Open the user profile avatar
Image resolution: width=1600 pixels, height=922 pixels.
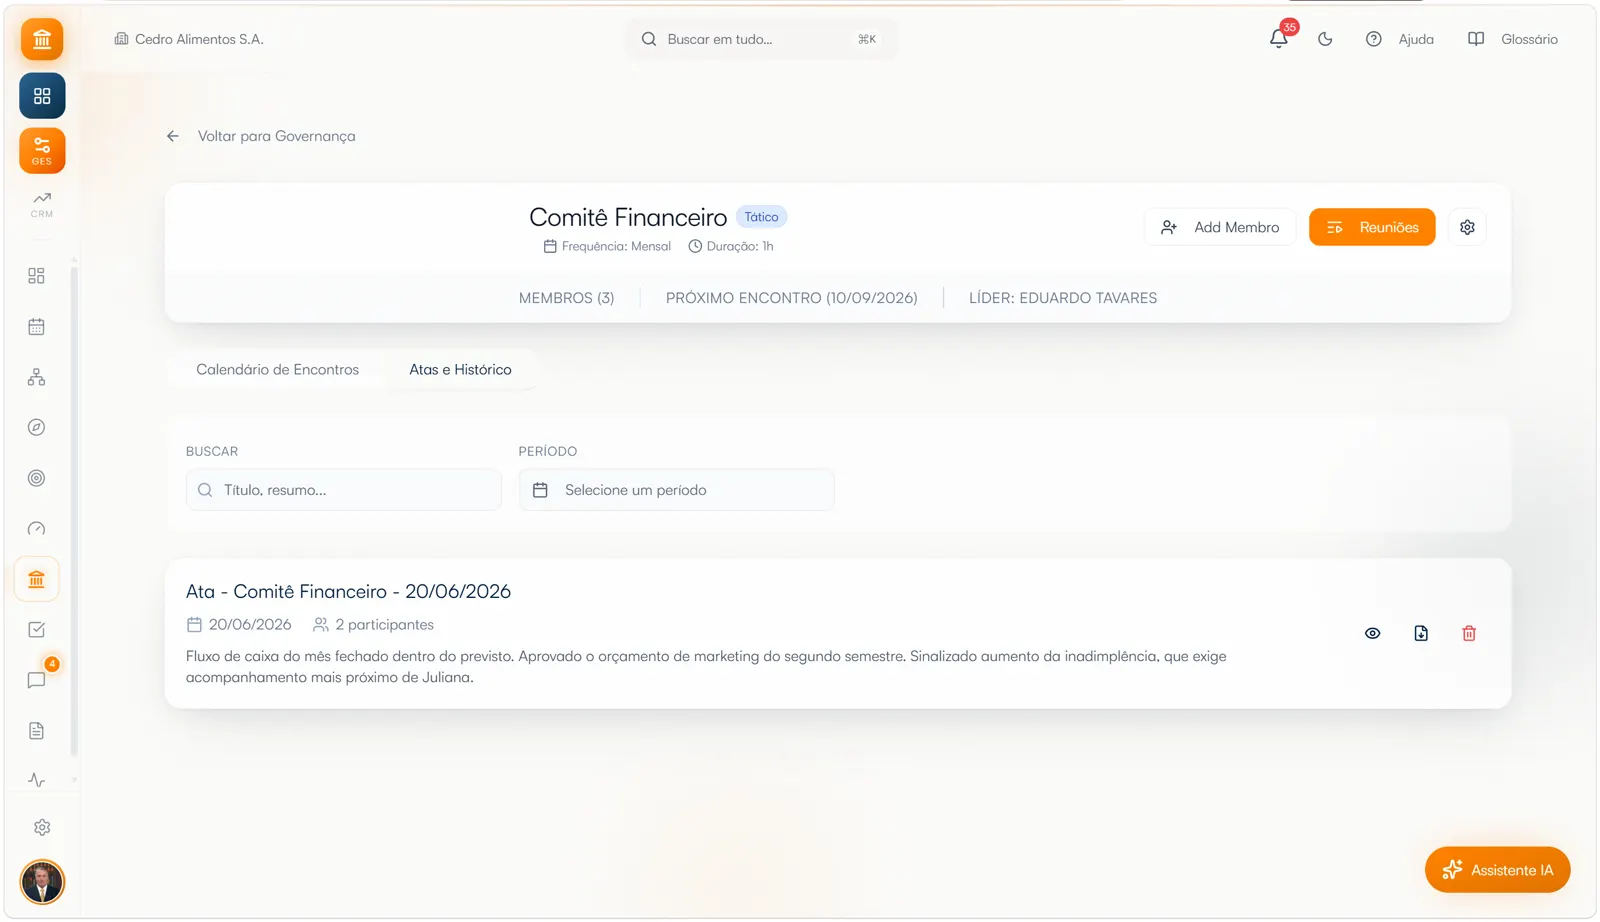42,882
